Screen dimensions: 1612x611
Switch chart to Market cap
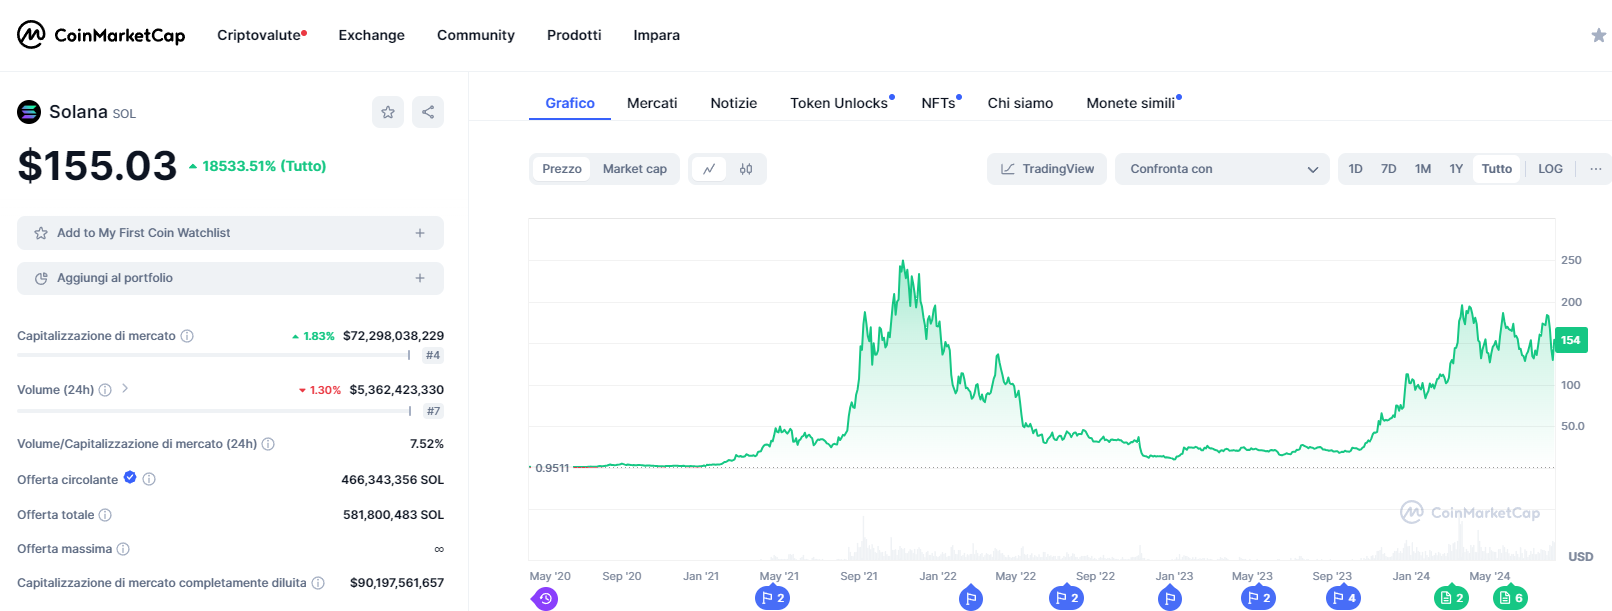pos(635,169)
